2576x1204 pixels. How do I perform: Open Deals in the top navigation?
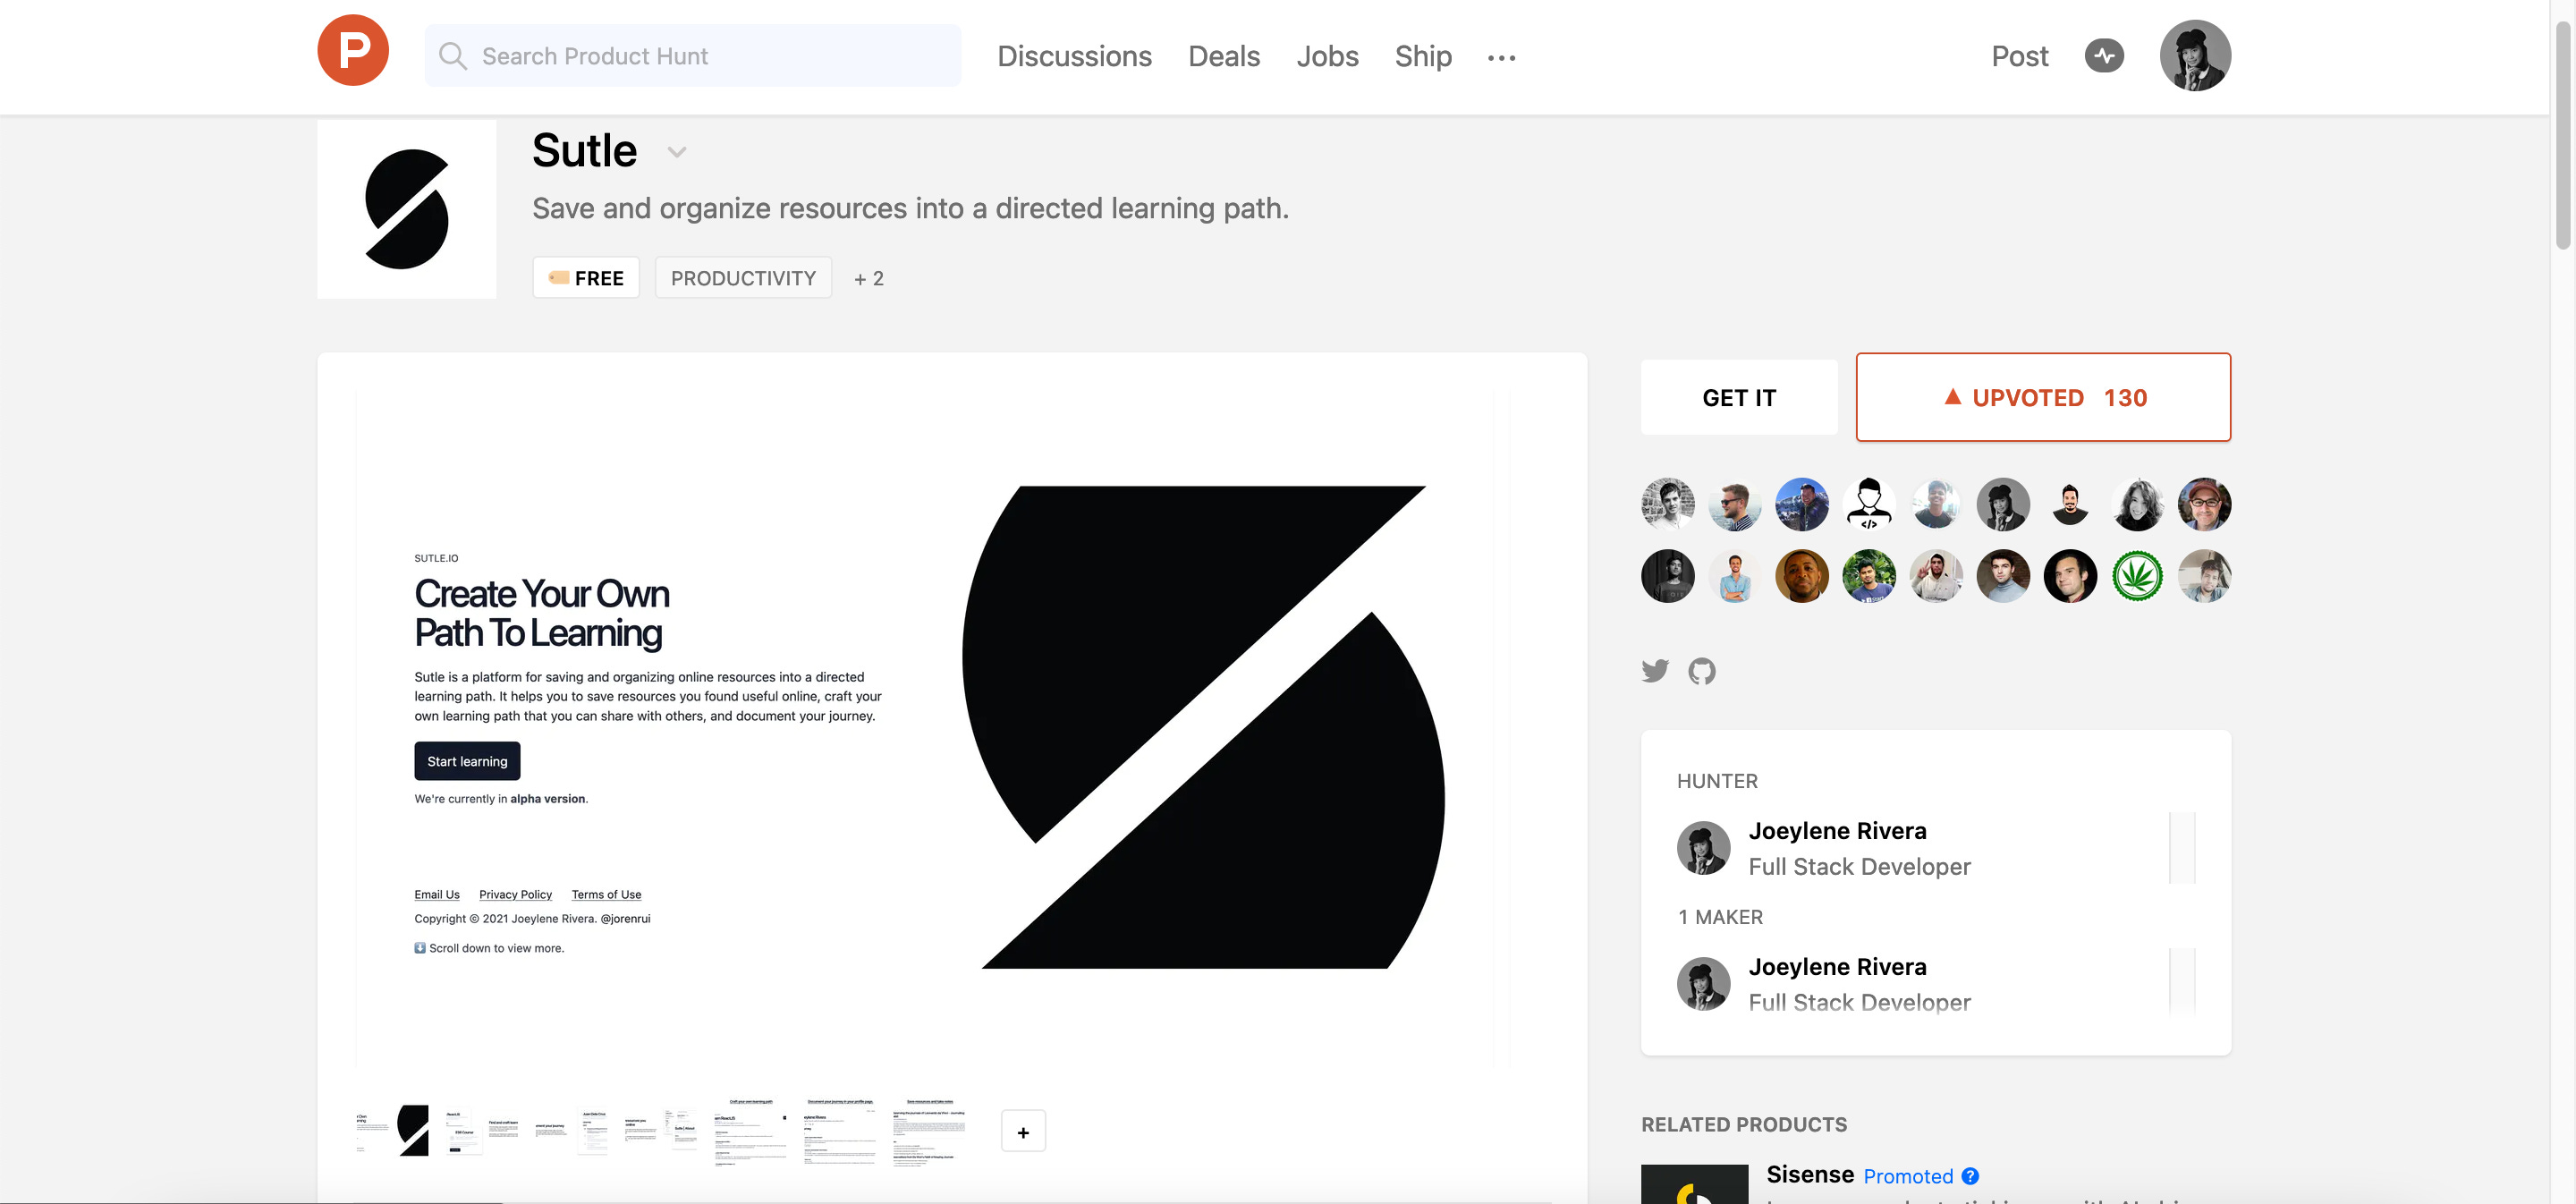pos(1224,56)
